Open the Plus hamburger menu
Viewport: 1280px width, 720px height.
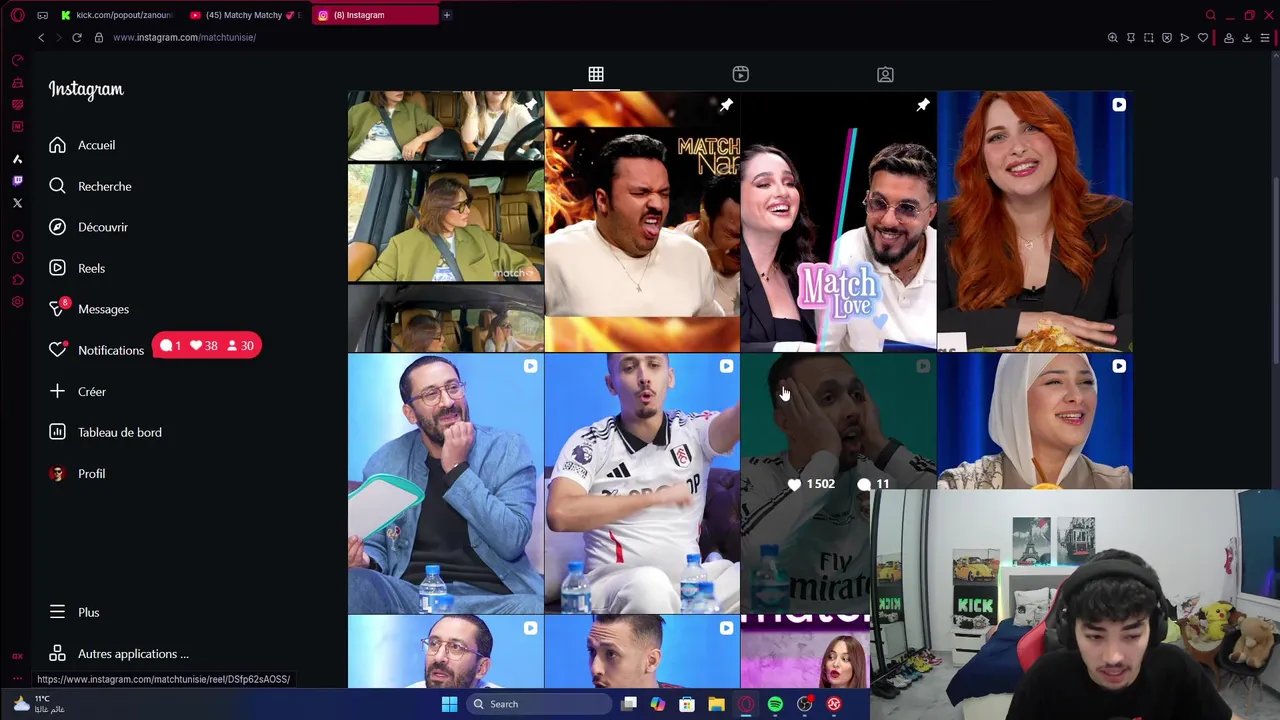[58, 612]
